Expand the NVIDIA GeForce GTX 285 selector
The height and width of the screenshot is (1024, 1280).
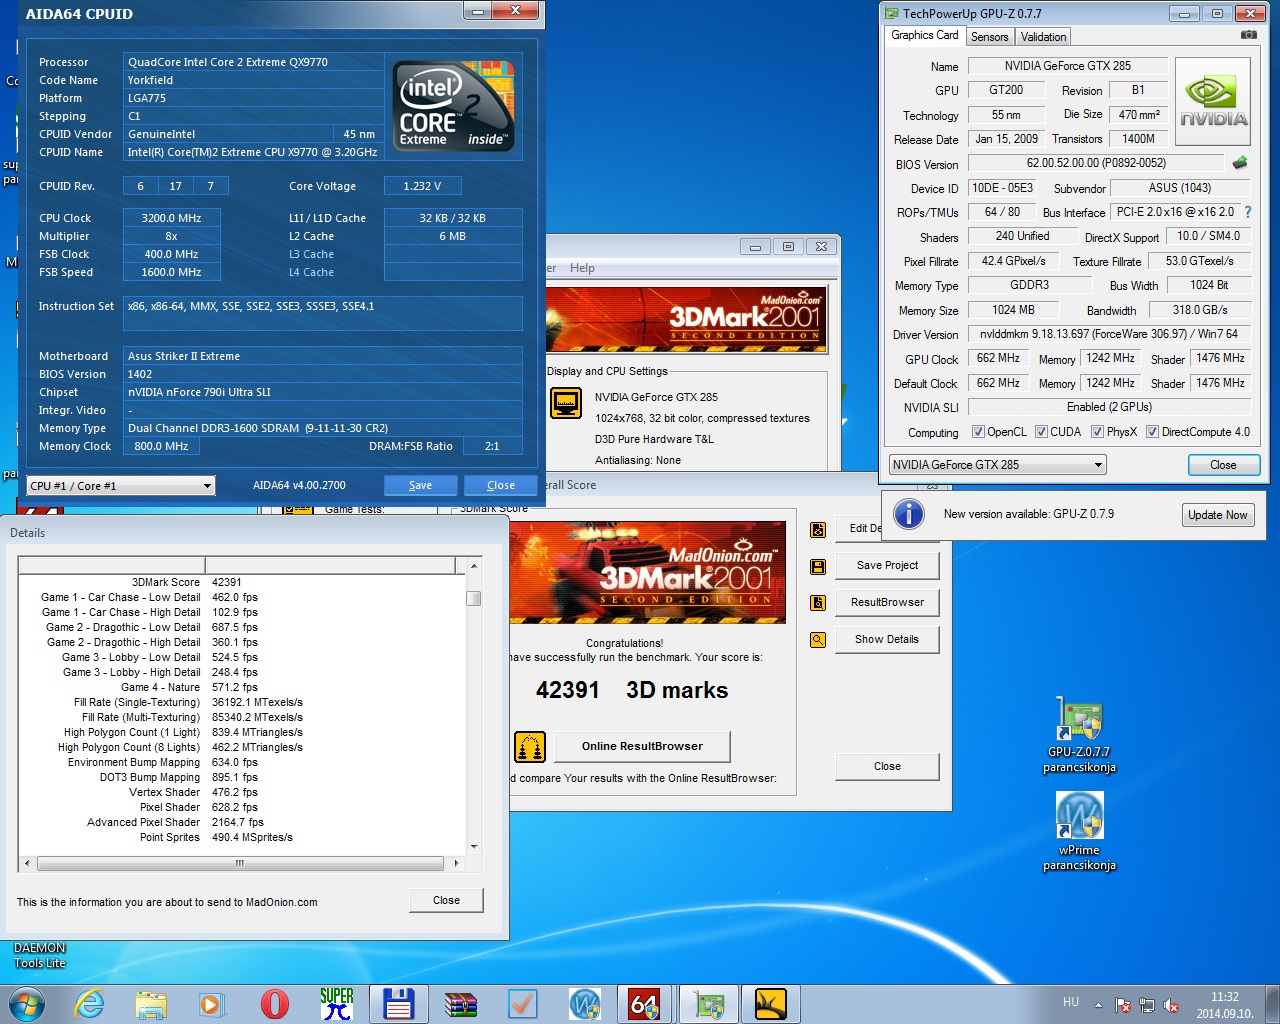tap(997, 465)
